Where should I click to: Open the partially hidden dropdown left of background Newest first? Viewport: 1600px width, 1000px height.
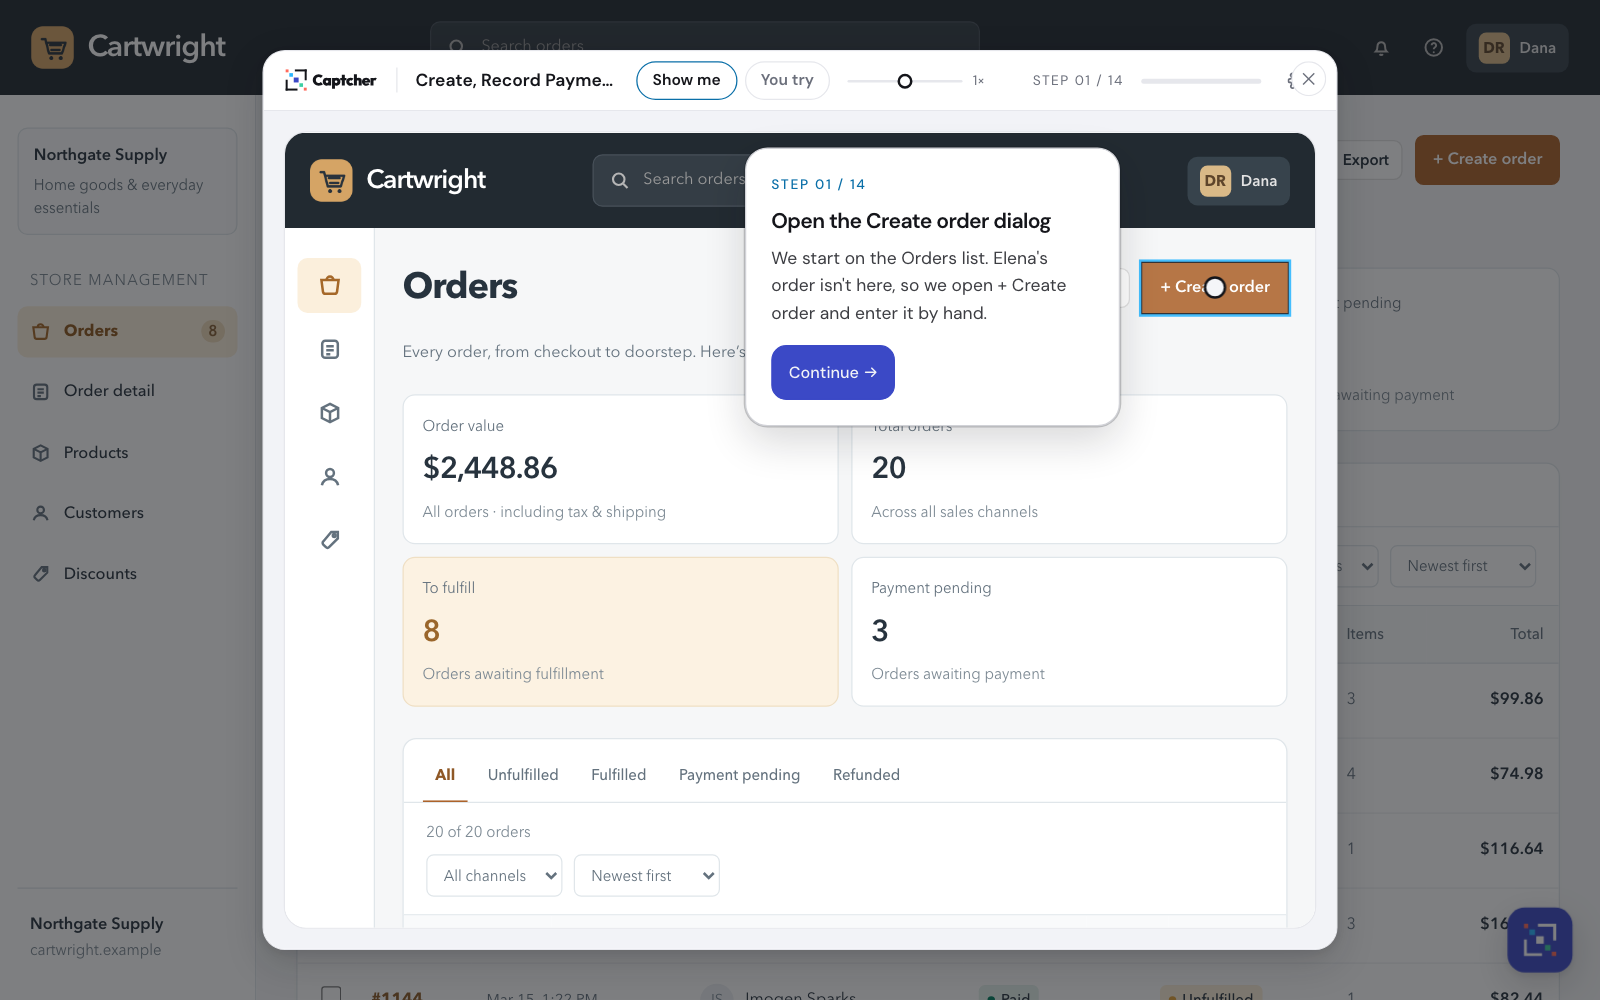[x=1359, y=566]
